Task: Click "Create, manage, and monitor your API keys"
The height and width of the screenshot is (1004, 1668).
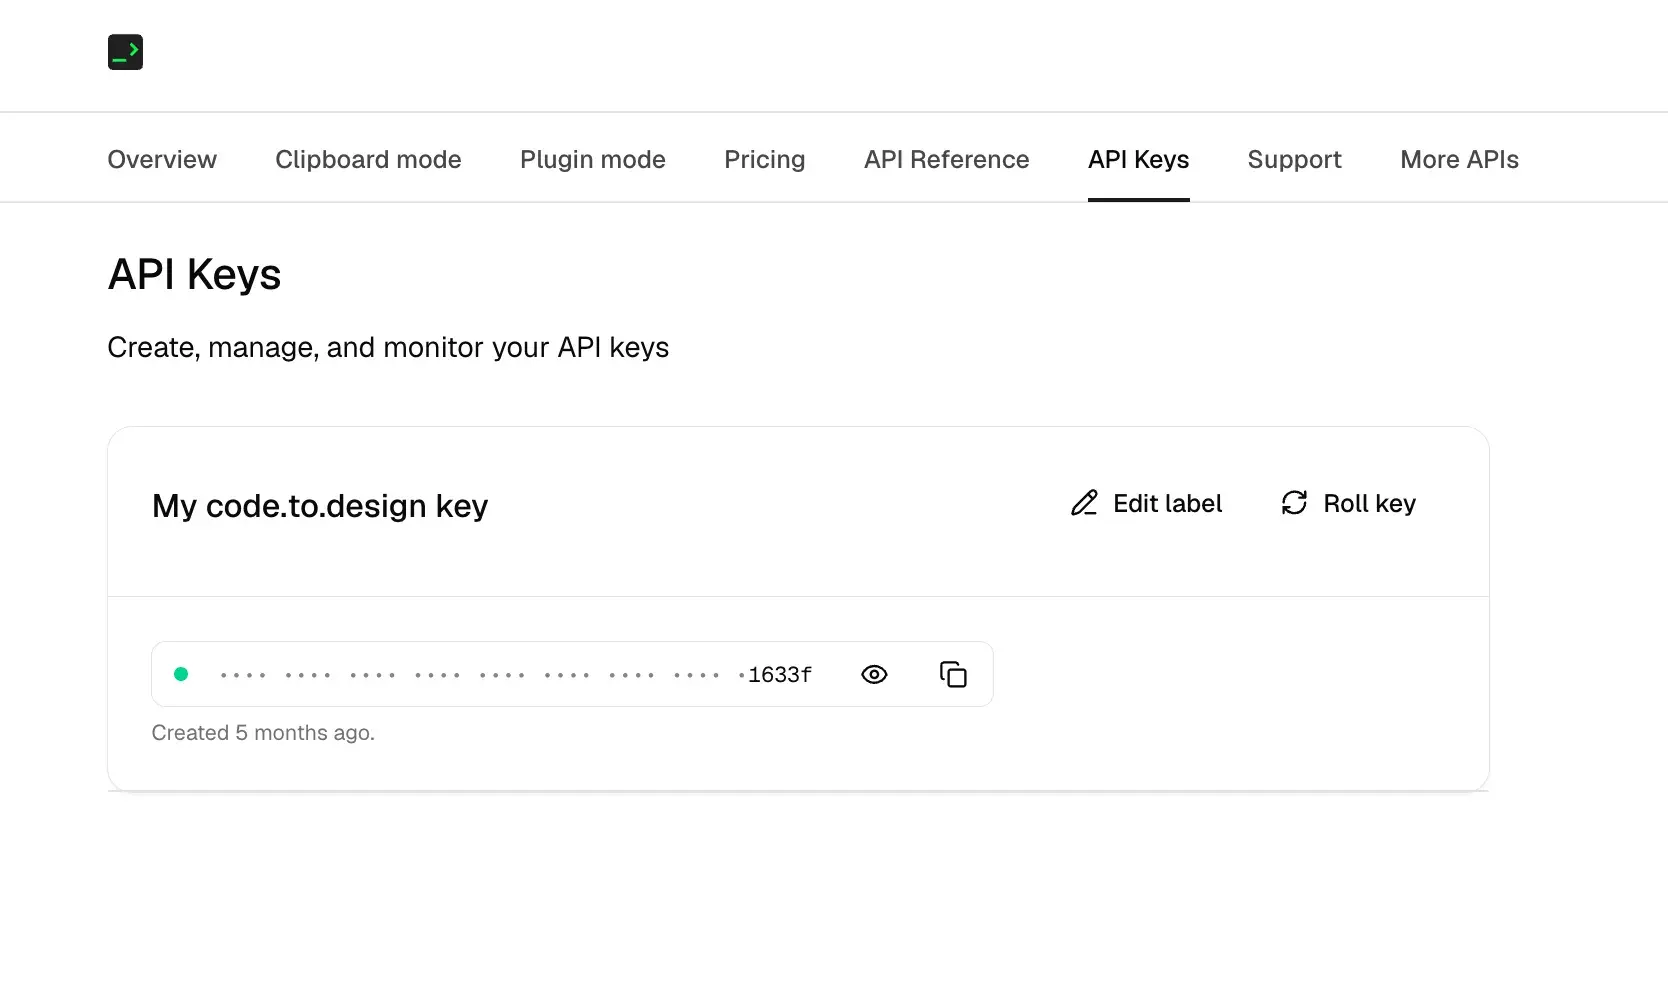Action: 388,347
